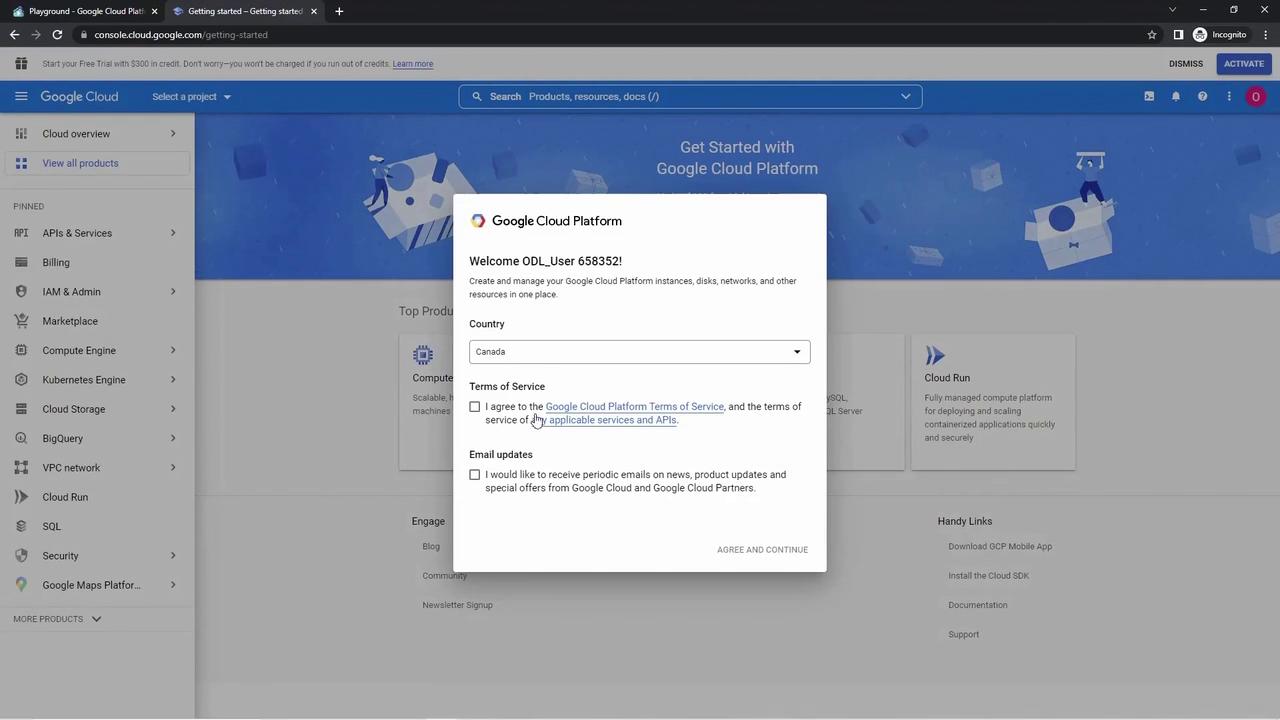Click the BigQuery magnifier icon

click(21, 438)
